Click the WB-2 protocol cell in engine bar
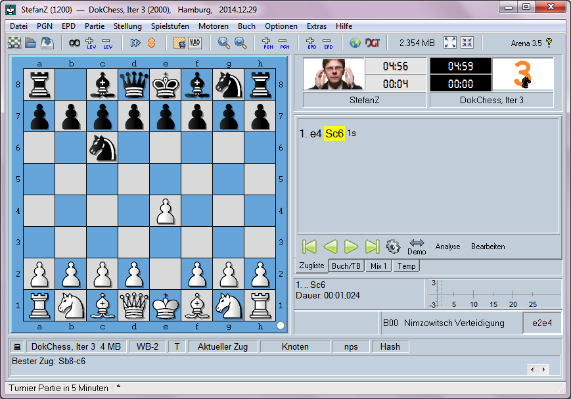Viewport: 571px width, 399px height. coord(147,347)
